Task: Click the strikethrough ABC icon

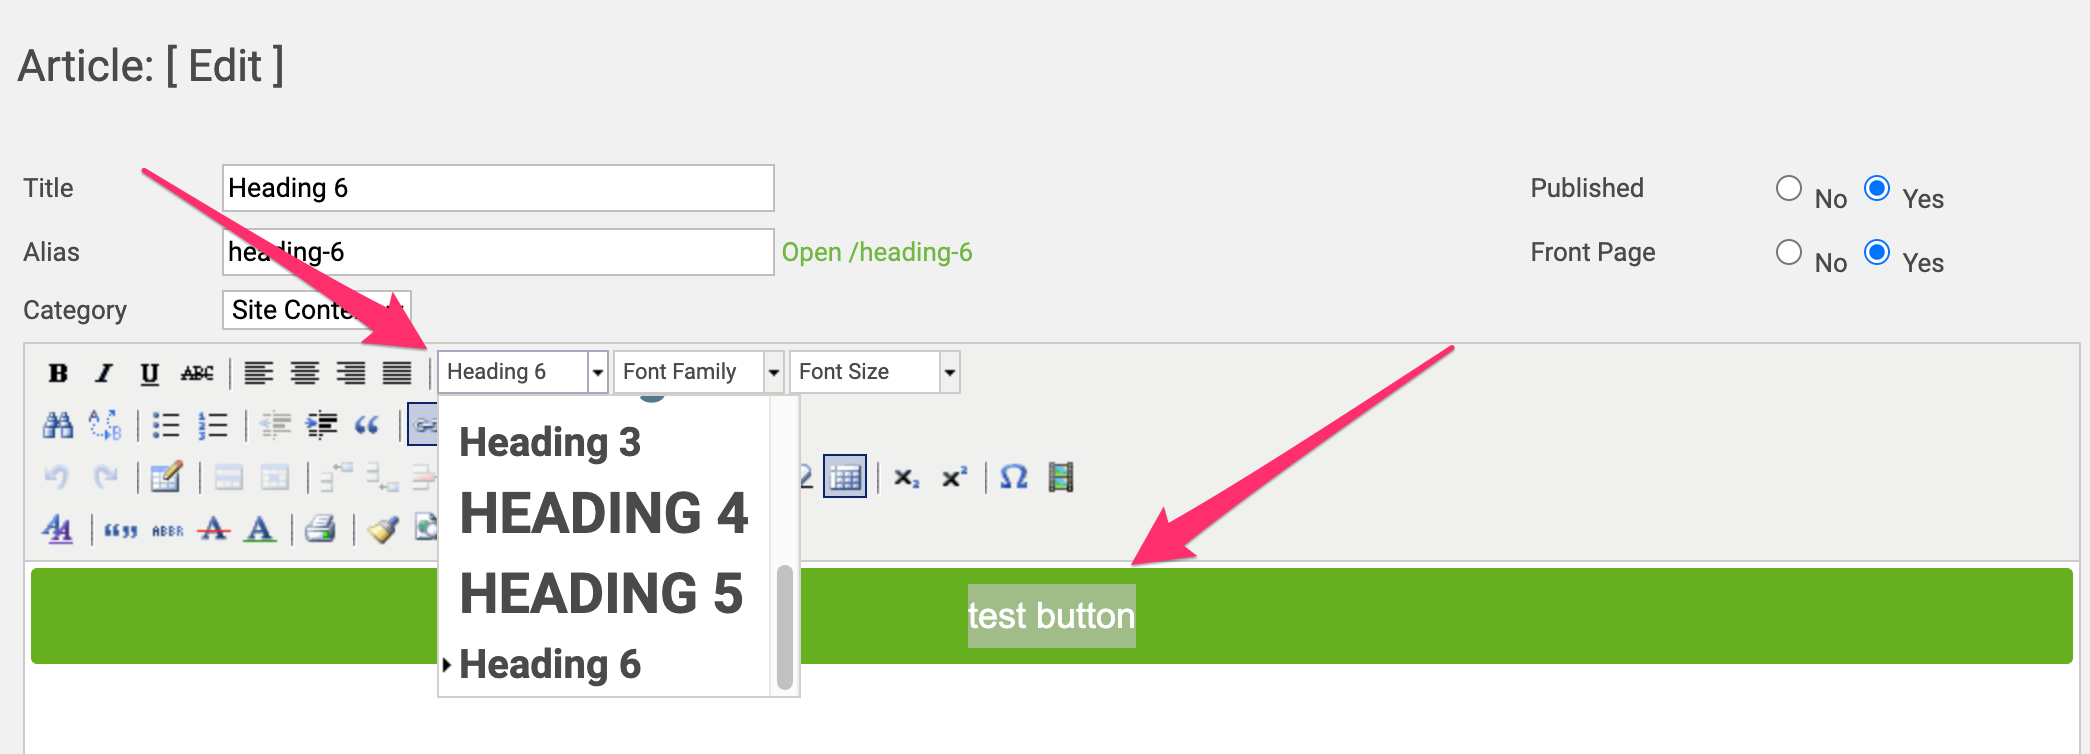Action: coord(197,373)
